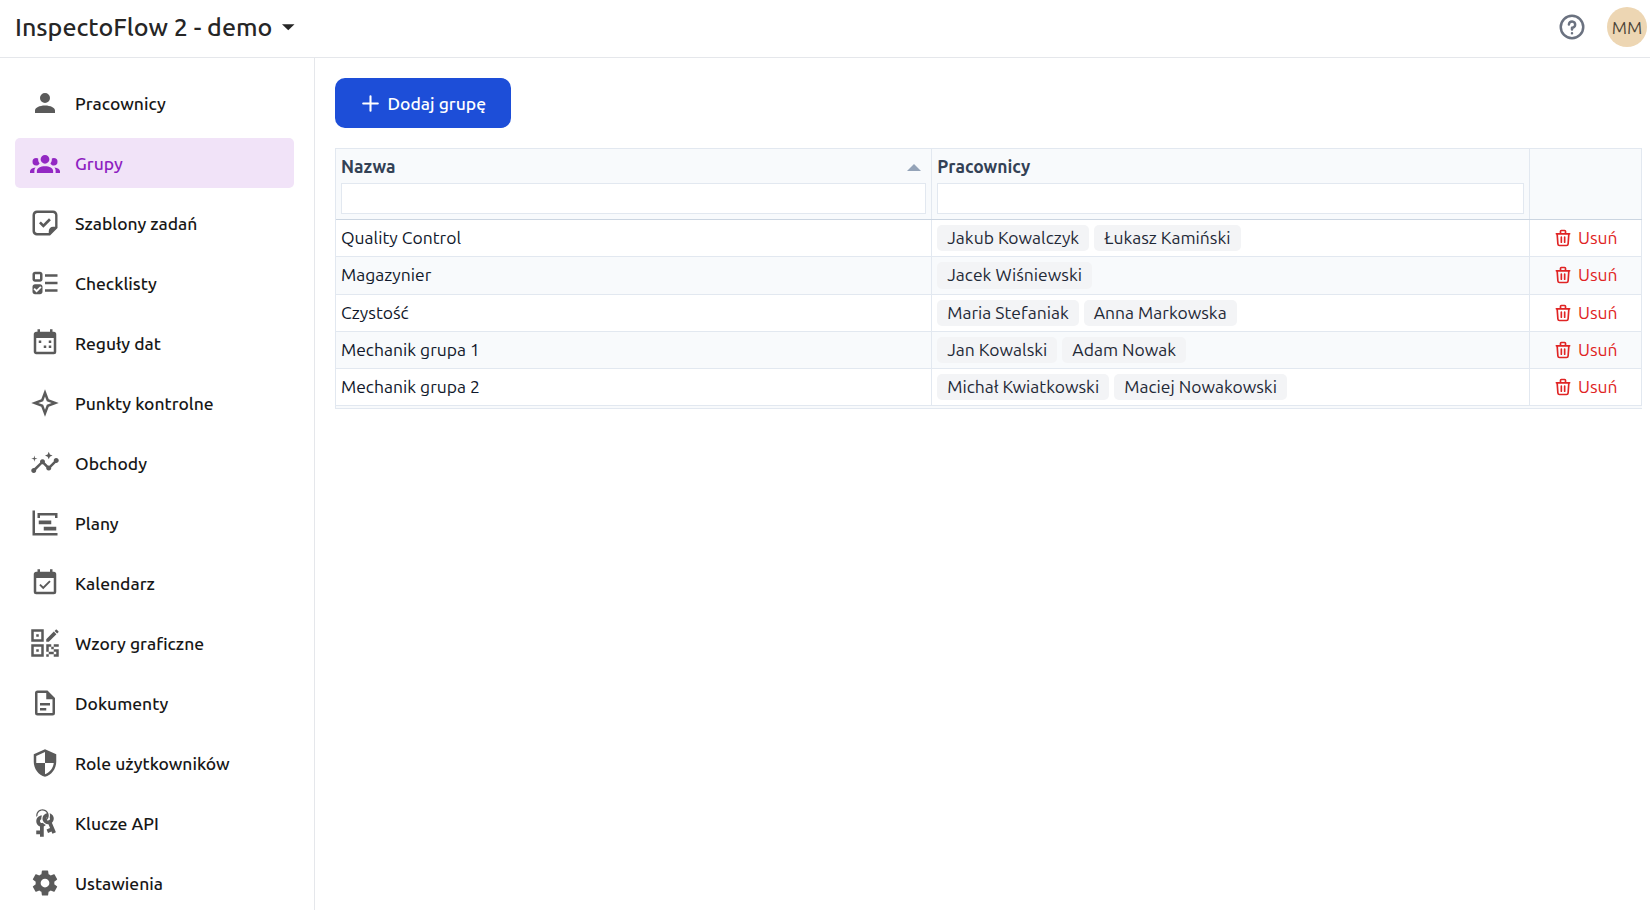Open the Pracownicy menu item
This screenshot has width=1650, height=910.
pyautogui.click(x=120, y=104)
